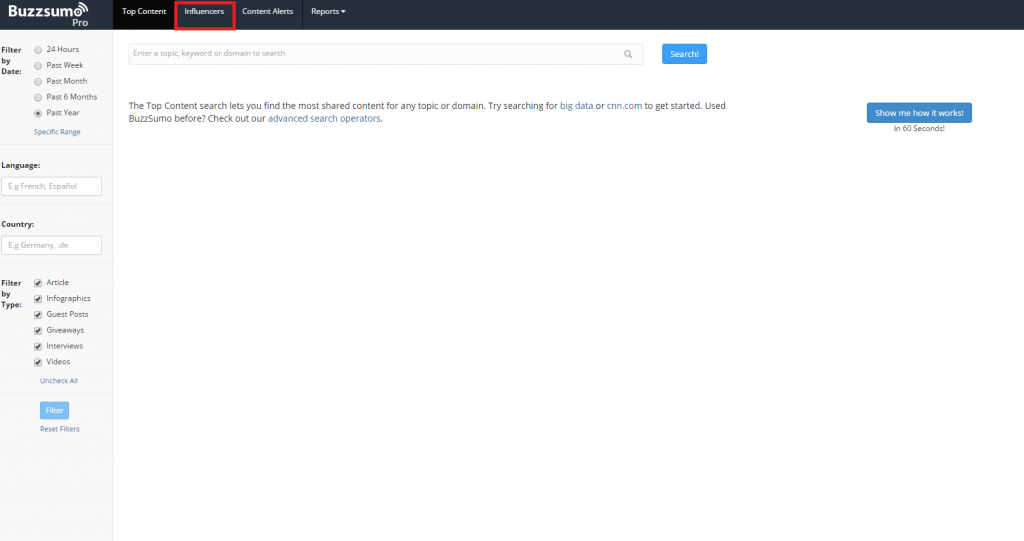This screenshot has width=1024, height=541.
Task: Focus the Country input field
Action: [x=52, y=245]
